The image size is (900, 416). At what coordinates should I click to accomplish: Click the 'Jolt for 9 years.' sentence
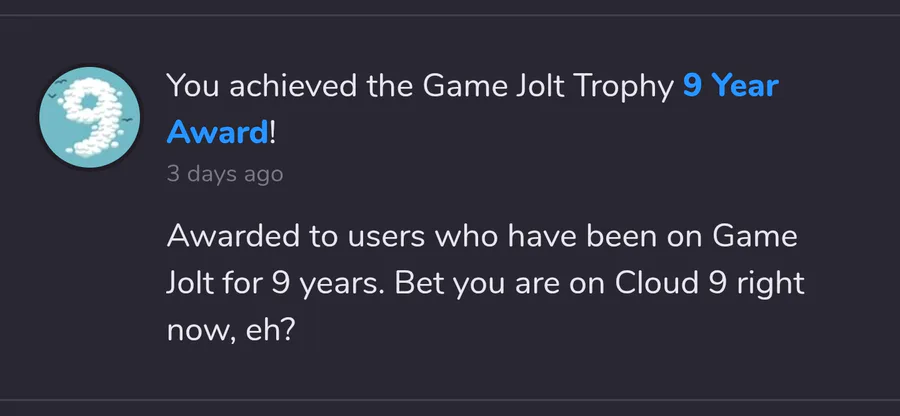(x=275, y=285)
